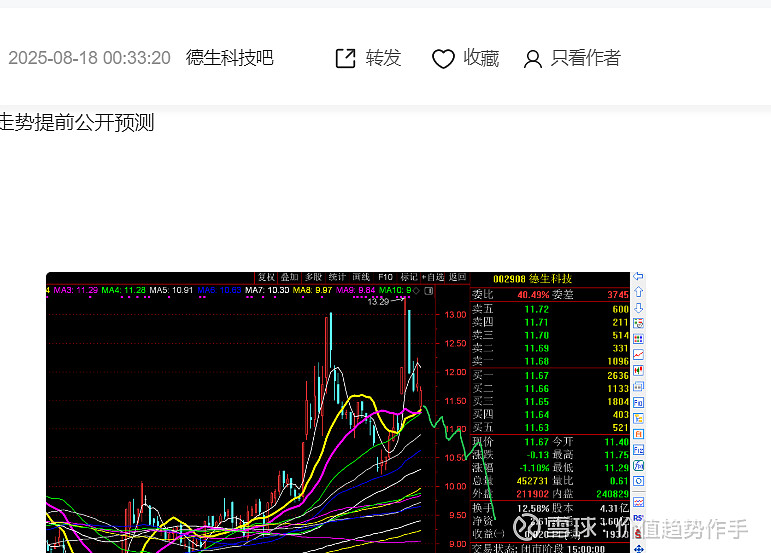Click 返回 to go back
This screenshot has width=771, height=553.
pos(457,277)
